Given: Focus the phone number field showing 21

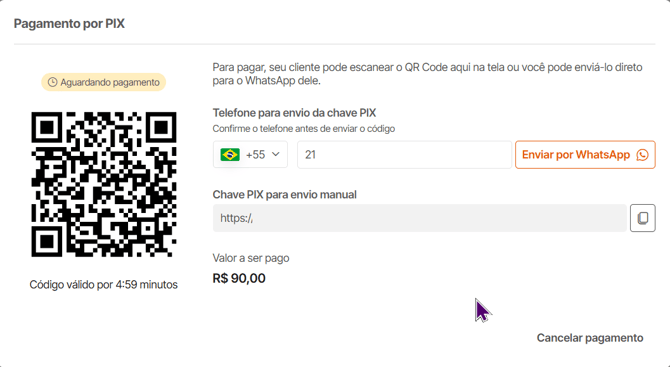Looking at the screenshot, I should 404,155.
